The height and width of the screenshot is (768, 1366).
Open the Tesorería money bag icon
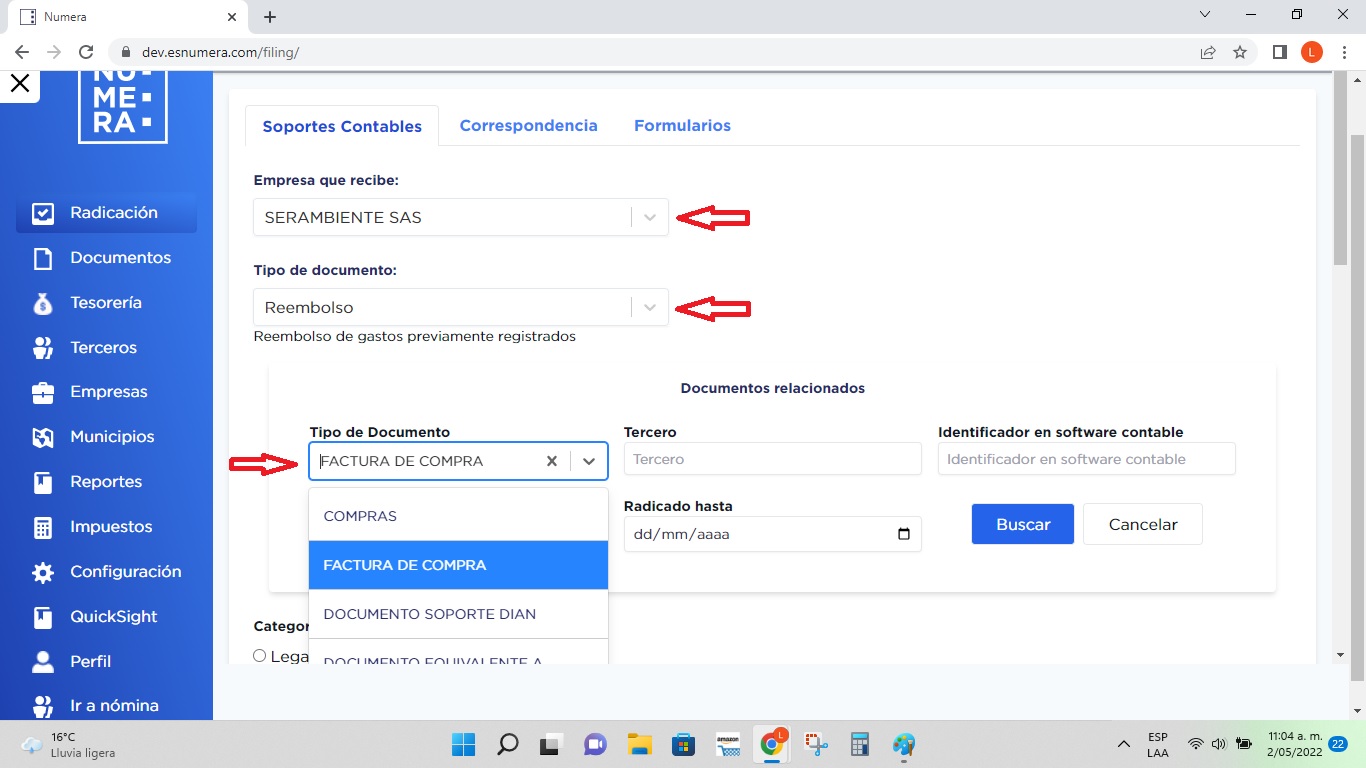pos(42,303)
